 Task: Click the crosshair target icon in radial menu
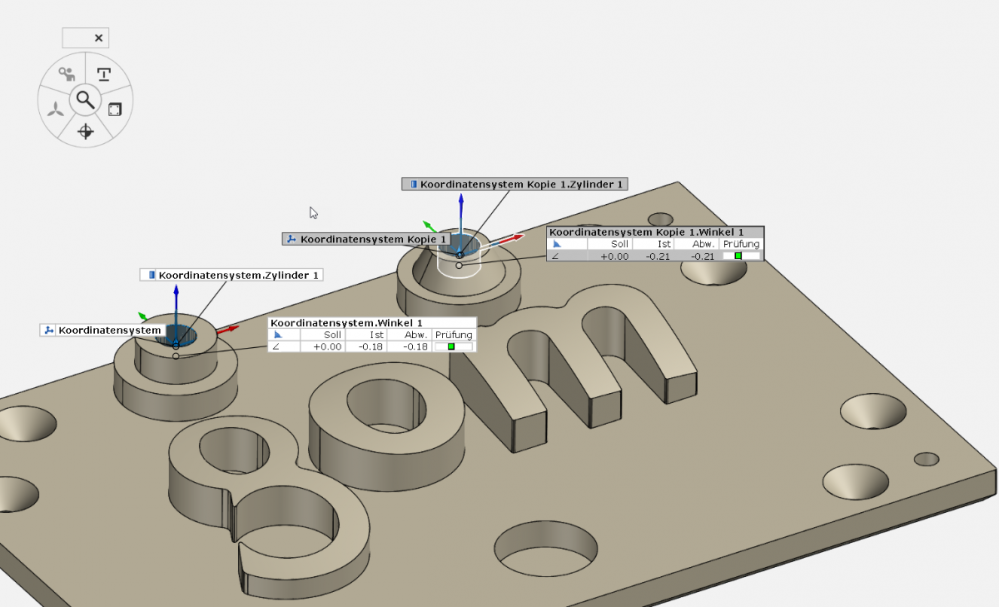pyautogui.click(x=85, y=131)
